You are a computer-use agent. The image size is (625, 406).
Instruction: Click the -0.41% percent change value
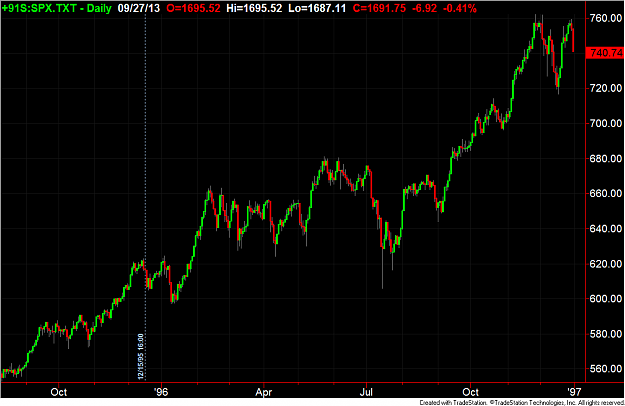[460, 8]
